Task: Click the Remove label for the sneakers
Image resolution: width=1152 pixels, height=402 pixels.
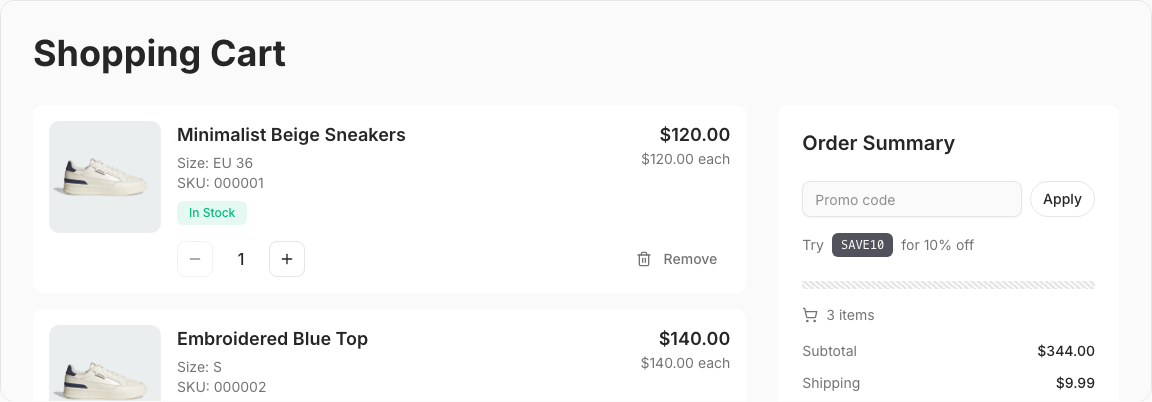Action: (690, 259)
